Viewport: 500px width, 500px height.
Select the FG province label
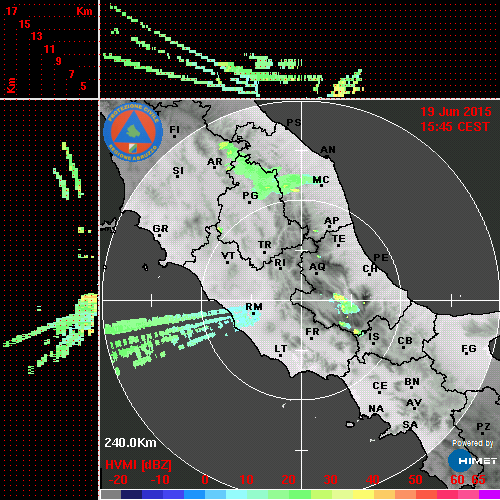tap(469, 349)
